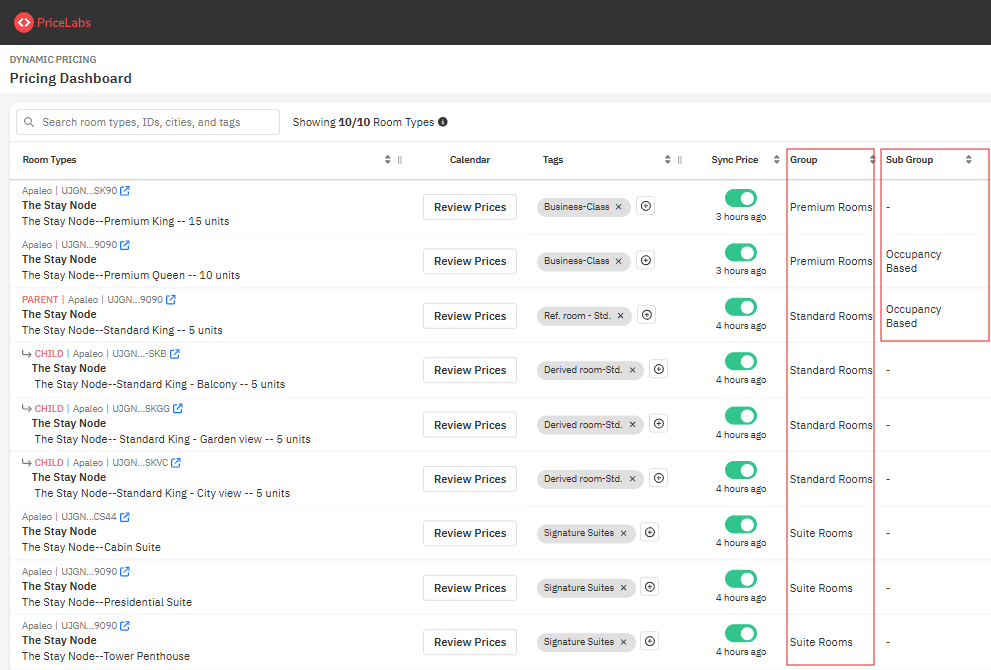Click Premium Rooms group in Premium King row
Screen dimensions: 991x670
pos(830,207)
